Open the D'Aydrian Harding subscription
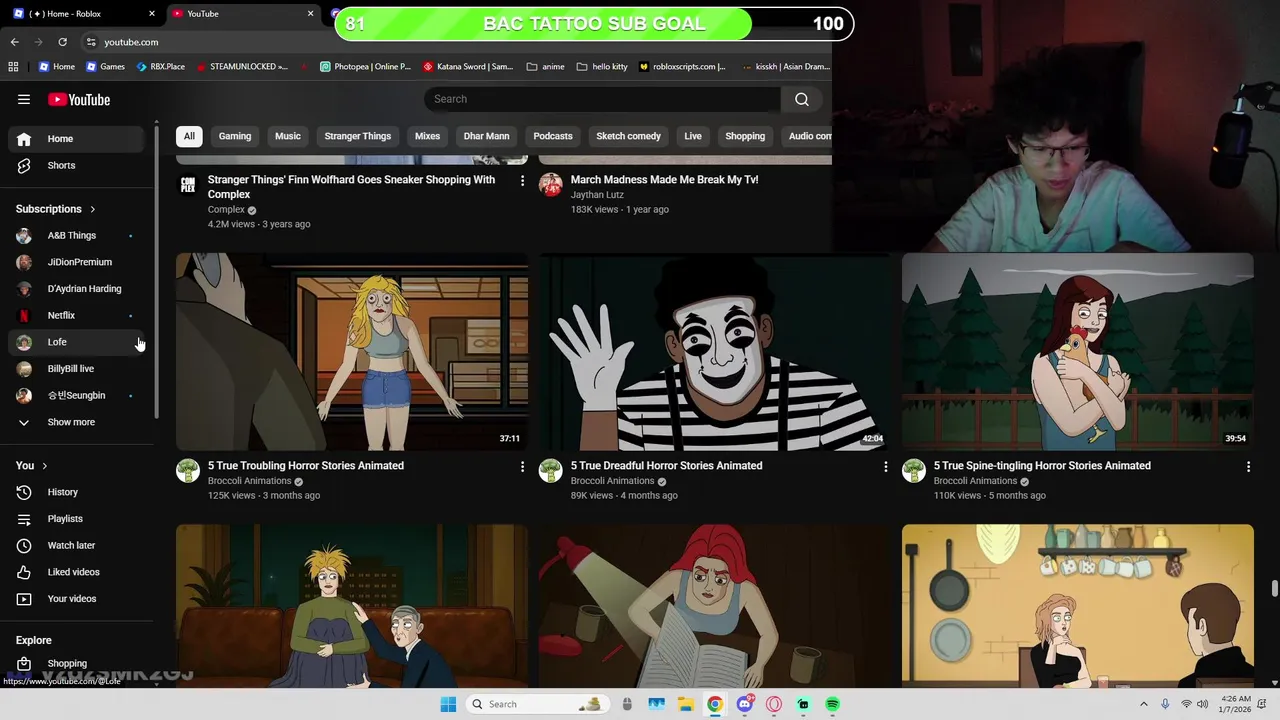The image size is (1280, 720). pyautogui.click(x=76, y=289)
